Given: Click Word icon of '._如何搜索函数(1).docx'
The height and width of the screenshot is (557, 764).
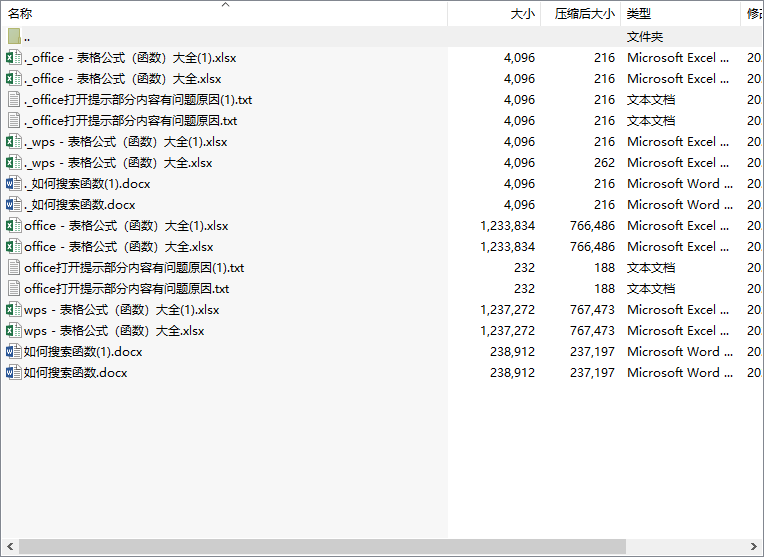Looking at the screenshot, I should [x=14, y=183].
